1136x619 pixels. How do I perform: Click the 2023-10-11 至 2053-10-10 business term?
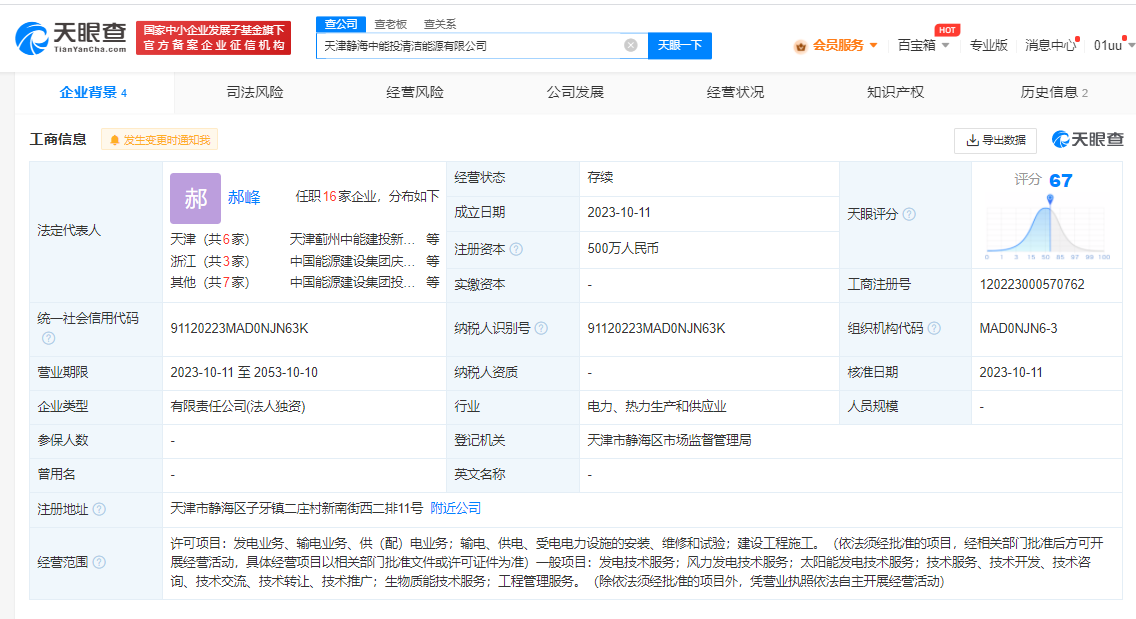[x=244, y=373]
